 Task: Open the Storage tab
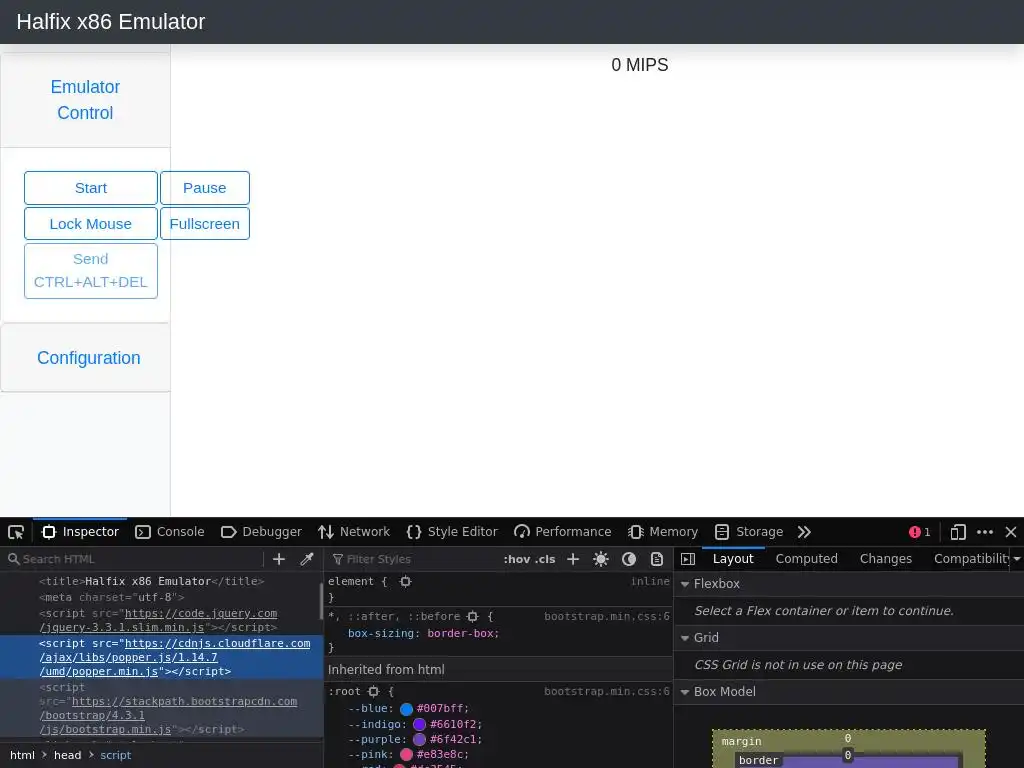pyautogui.click(x=749, y=532)
